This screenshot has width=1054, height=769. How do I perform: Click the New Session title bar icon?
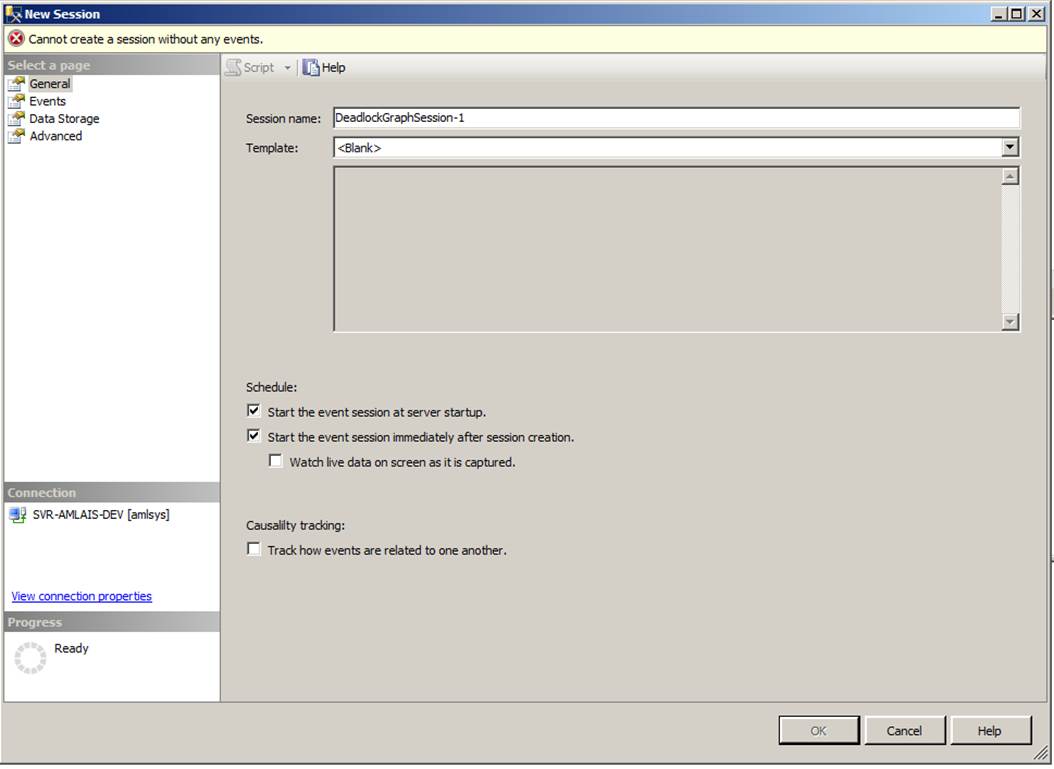pos(13,13)
